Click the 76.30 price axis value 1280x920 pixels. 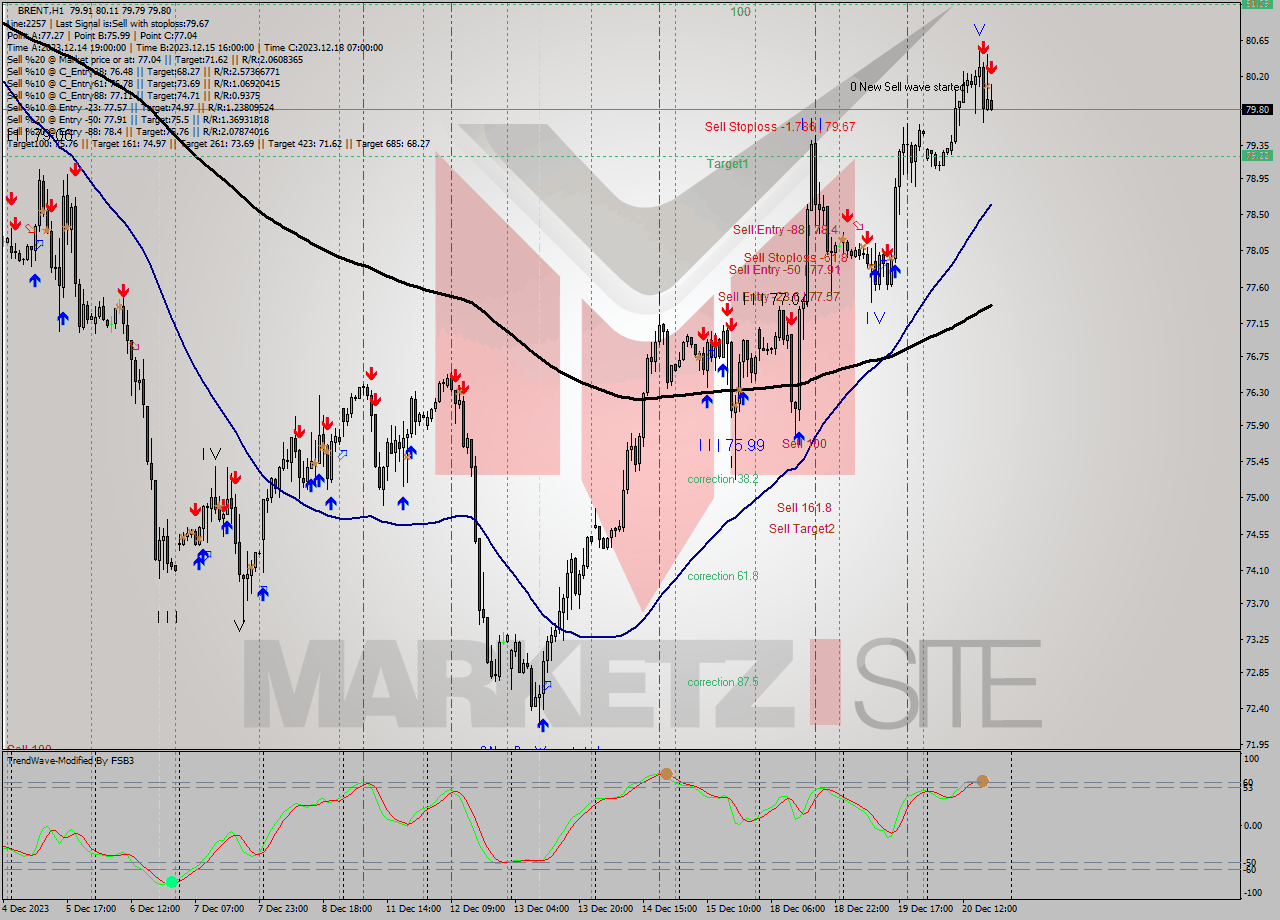(x=1258, y=393)
